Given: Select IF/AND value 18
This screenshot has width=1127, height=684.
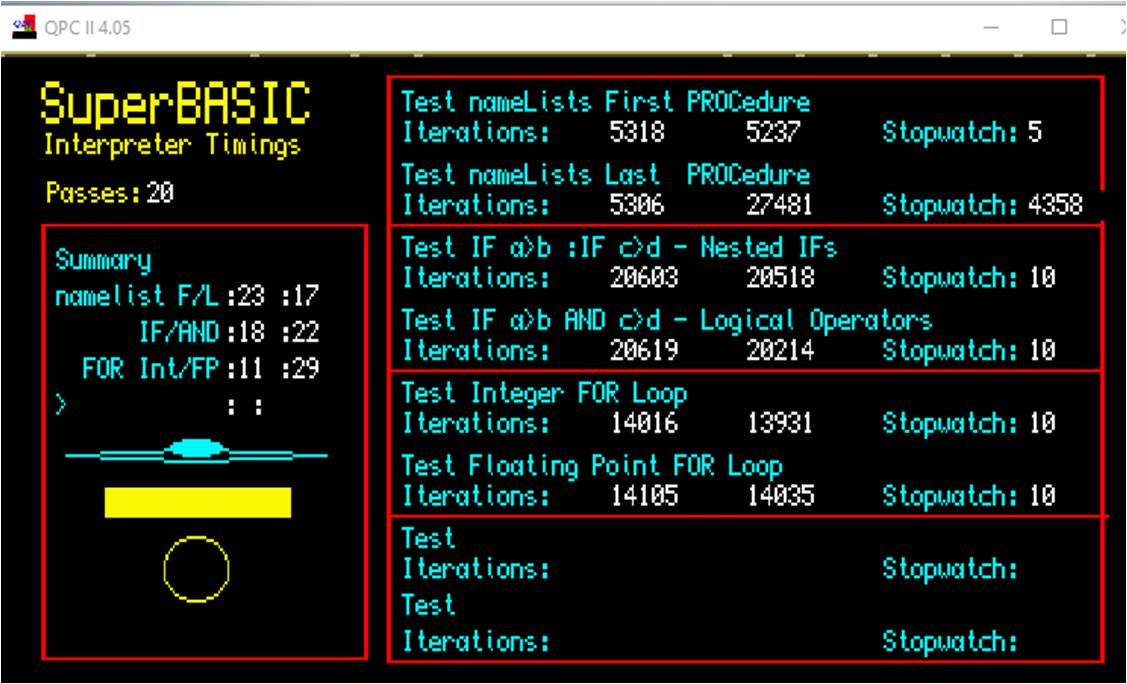Looking at the screenshot, I should pos(252,333).
